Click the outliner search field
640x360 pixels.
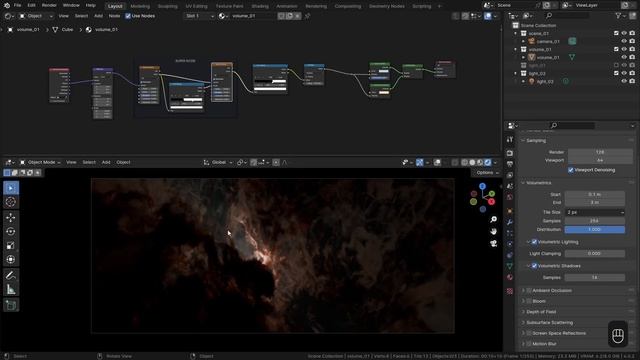(x=567, y=16)
